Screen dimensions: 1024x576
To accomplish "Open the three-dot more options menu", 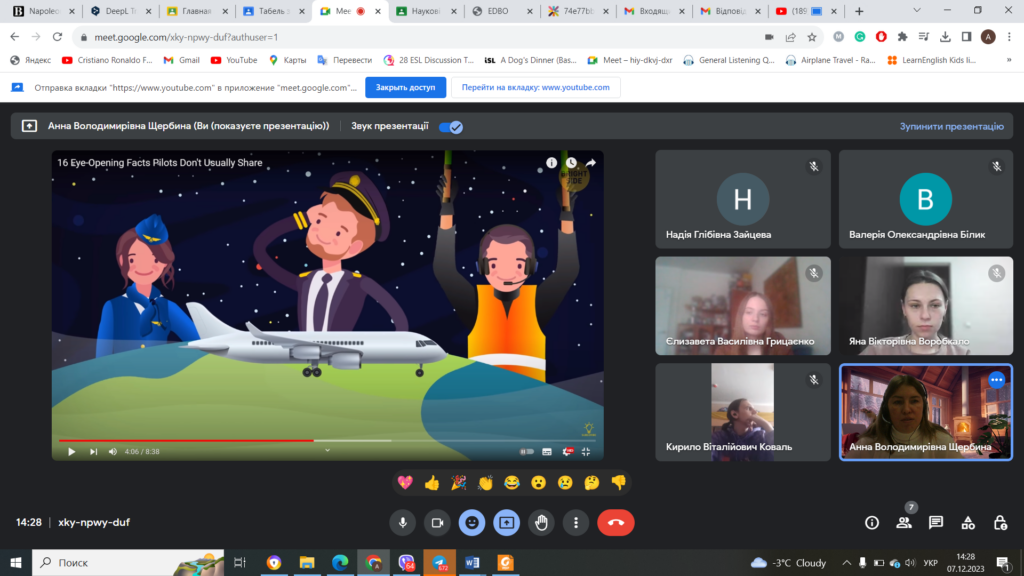I will coord(575,522).
